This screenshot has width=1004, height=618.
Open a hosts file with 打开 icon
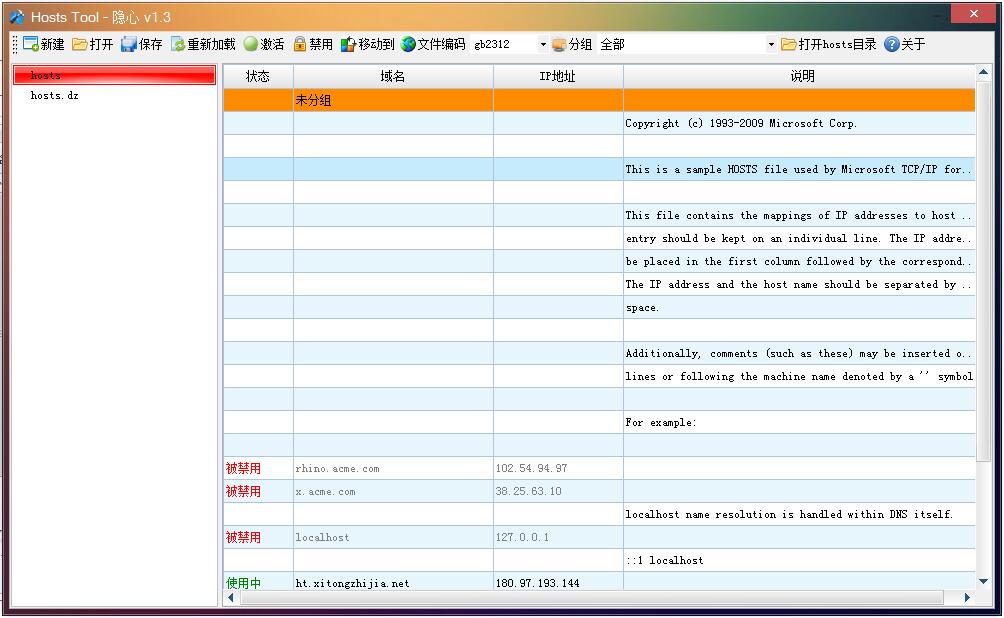[x=80, y=44]
